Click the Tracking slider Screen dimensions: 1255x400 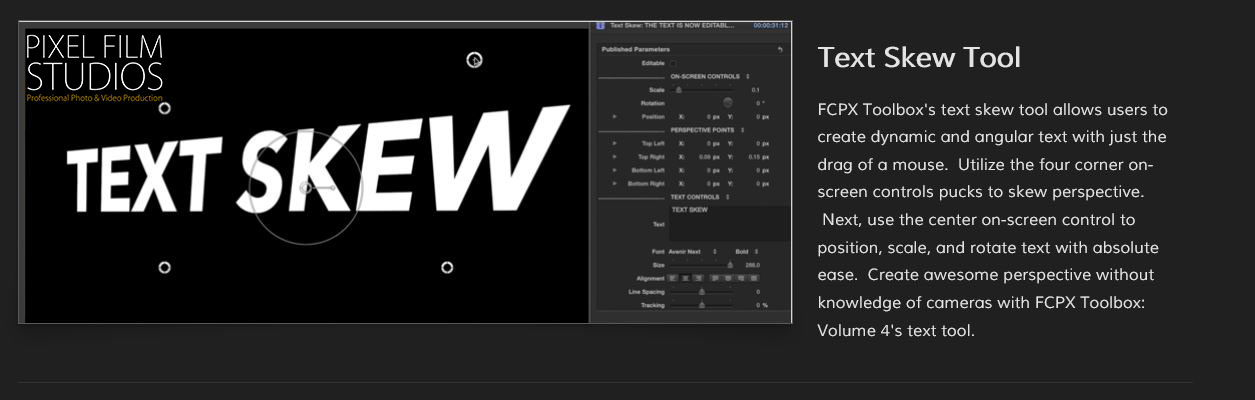pyautogui.click(x=702, y=305)
